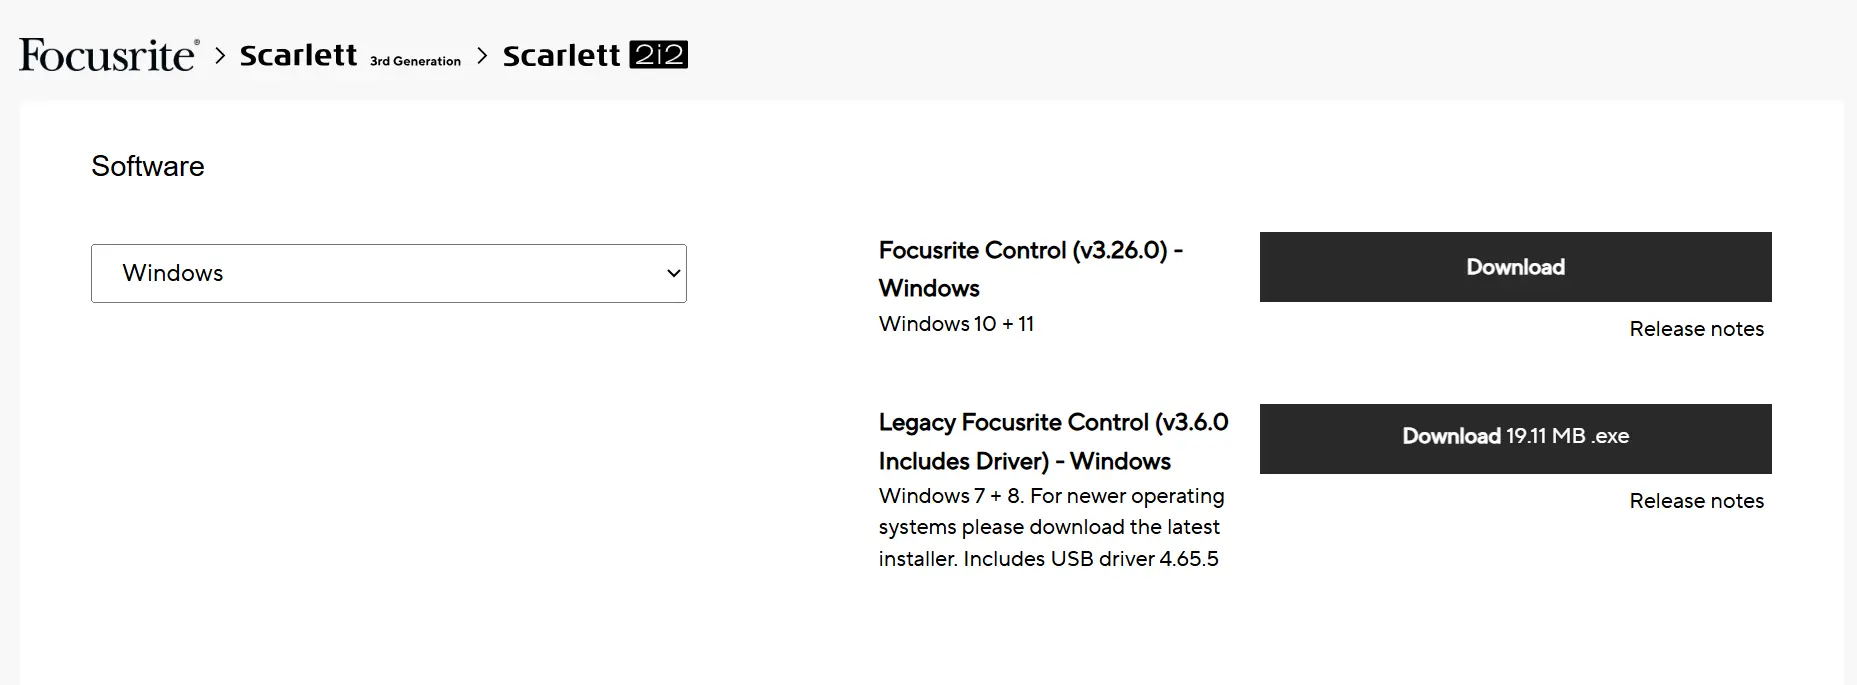Click the 'Windows 10 + 11' compatibility text
Screen dimensions: 1857x685
[x=956, y=324]
